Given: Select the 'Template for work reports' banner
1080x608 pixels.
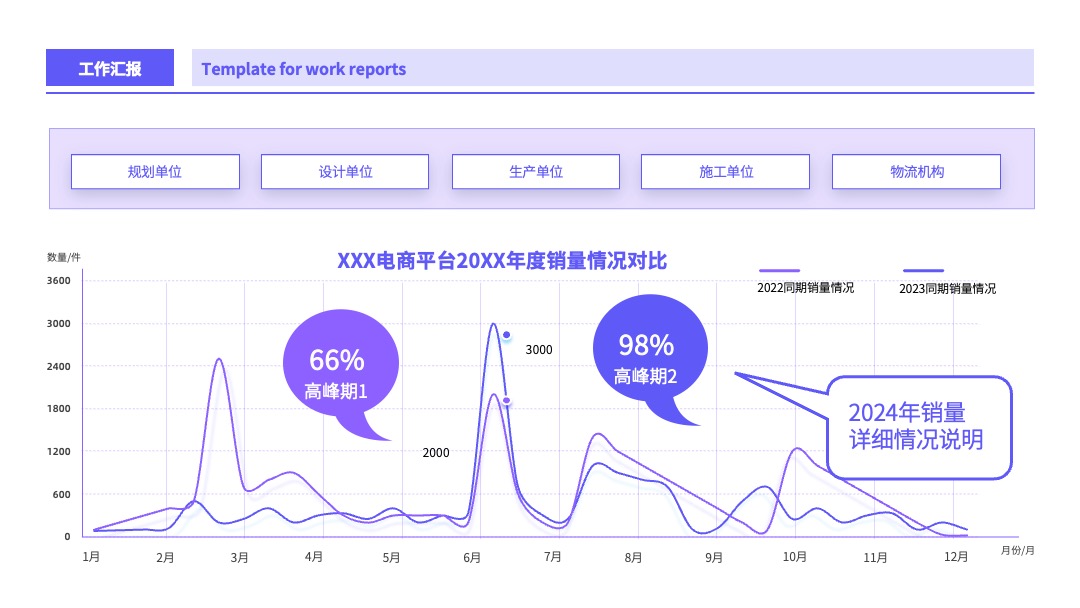Looking at the screenshot, I should coord(612,68).
